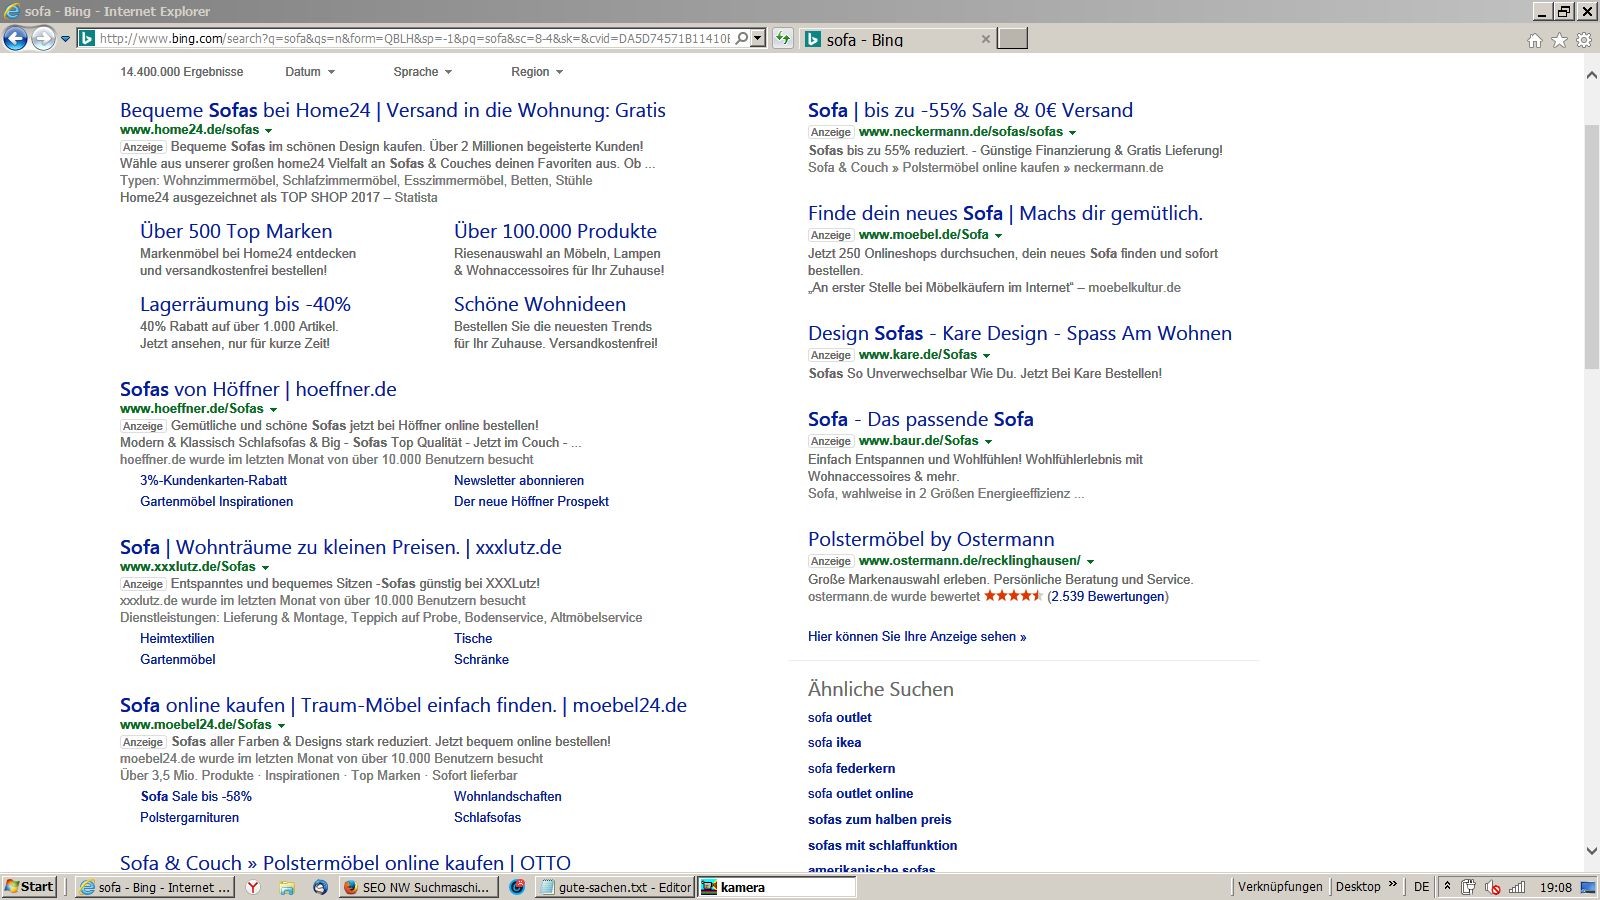
Task: Open the address bar autocomplete dropdown arrow
Action: [x=758, y=39]
